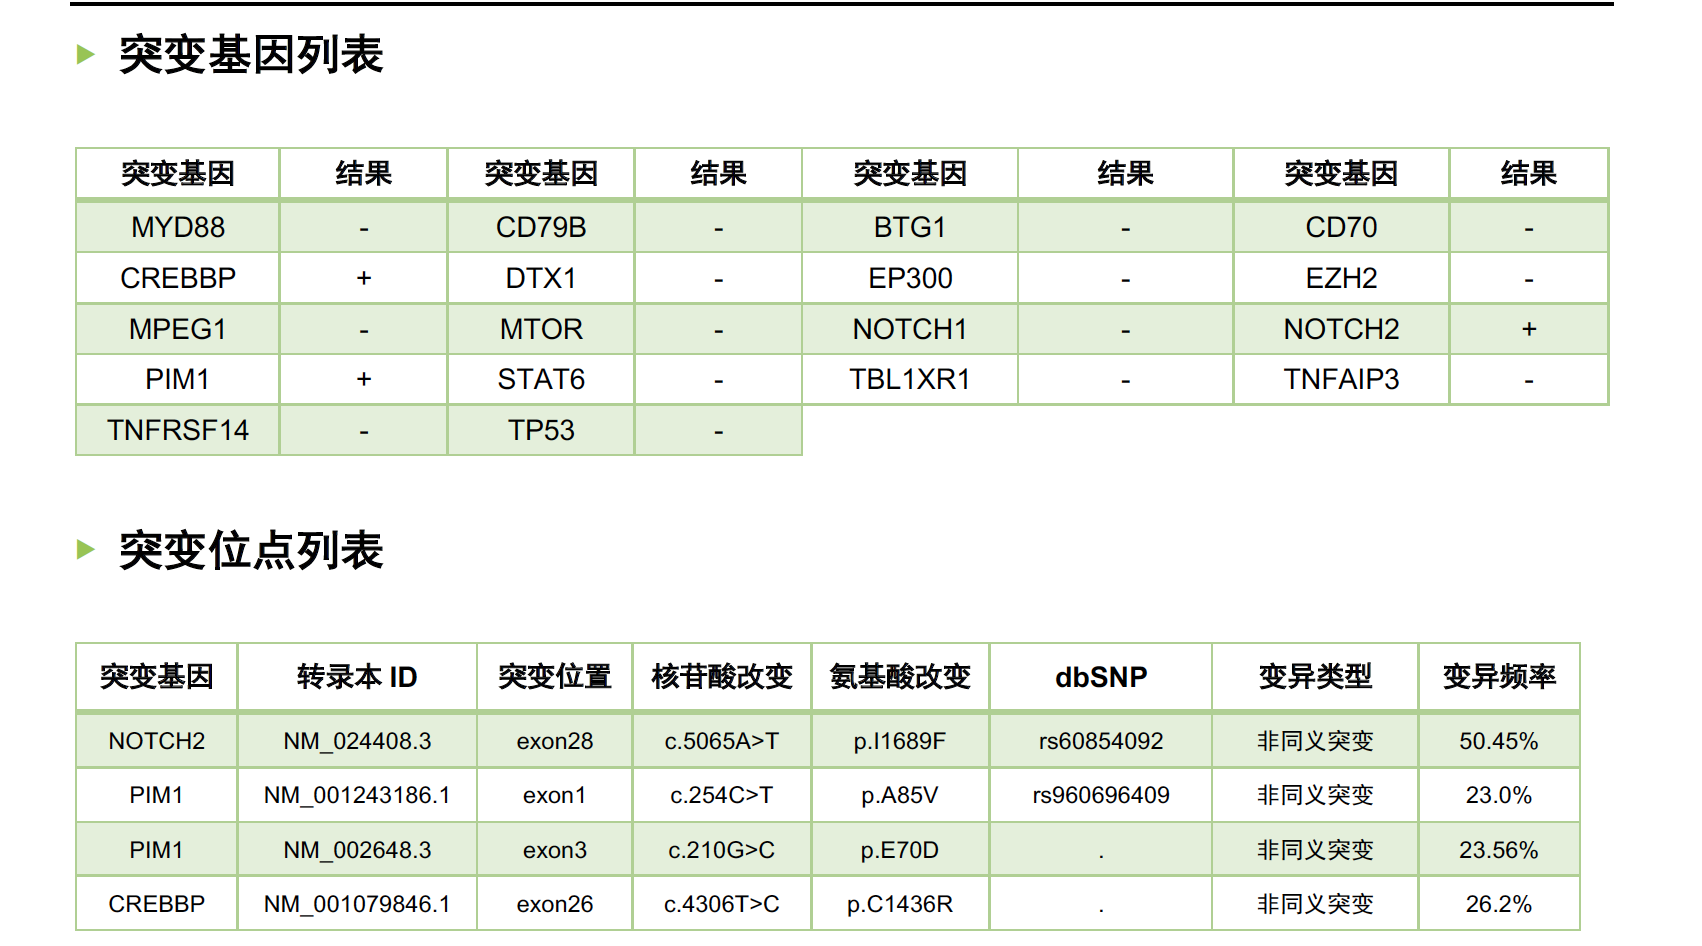This screenshot has width=1702, height=946.
Task: Click the MYD88 gene cell
Action: tap(178, 227)
